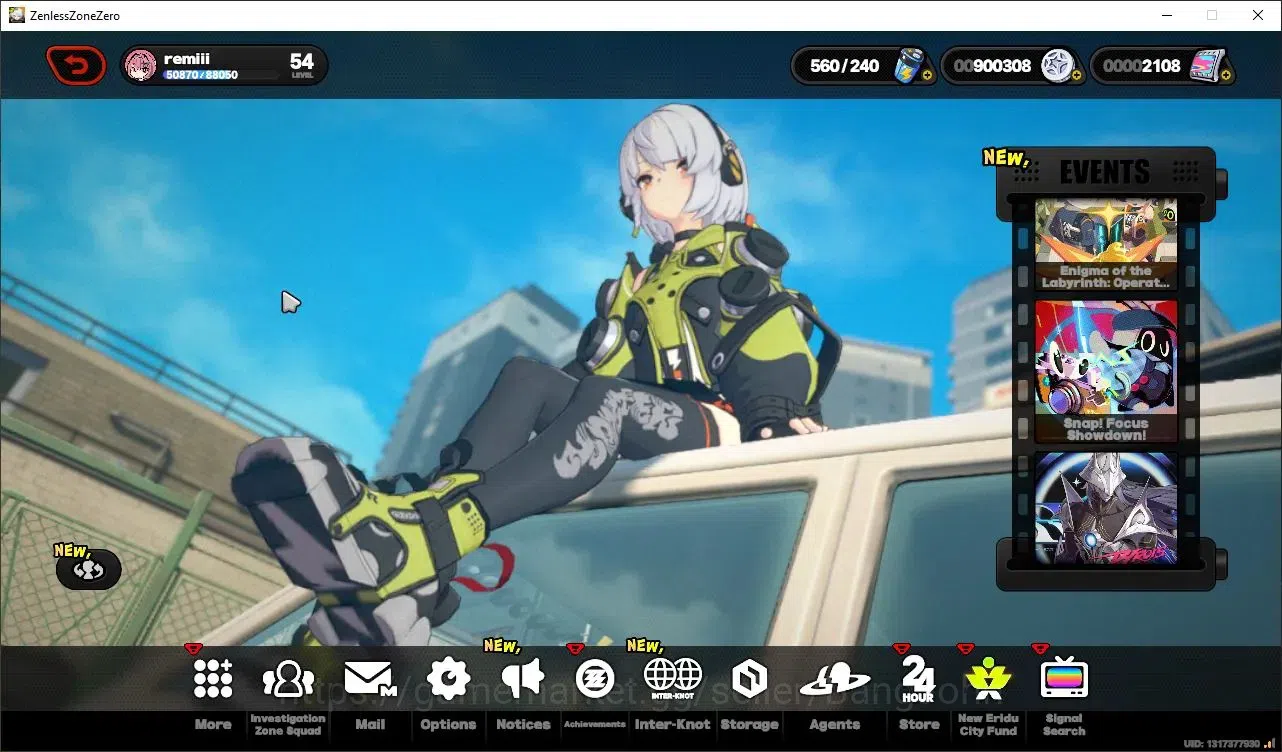Open the Achievements icon

coord(595,679)
